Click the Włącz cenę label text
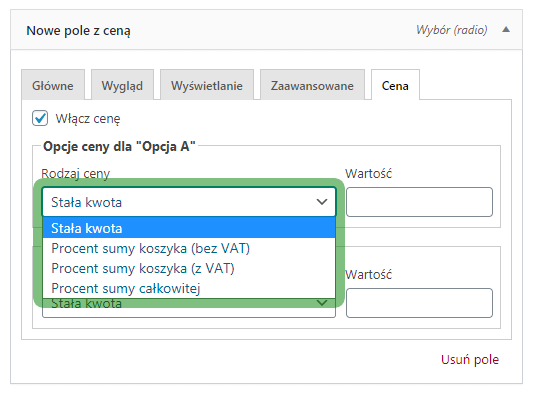 click(x=88, y=119)
